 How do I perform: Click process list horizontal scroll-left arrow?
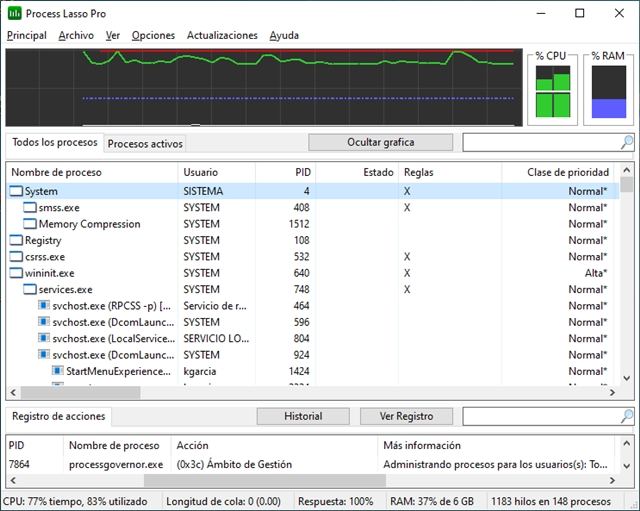click(x=13, y=392)
